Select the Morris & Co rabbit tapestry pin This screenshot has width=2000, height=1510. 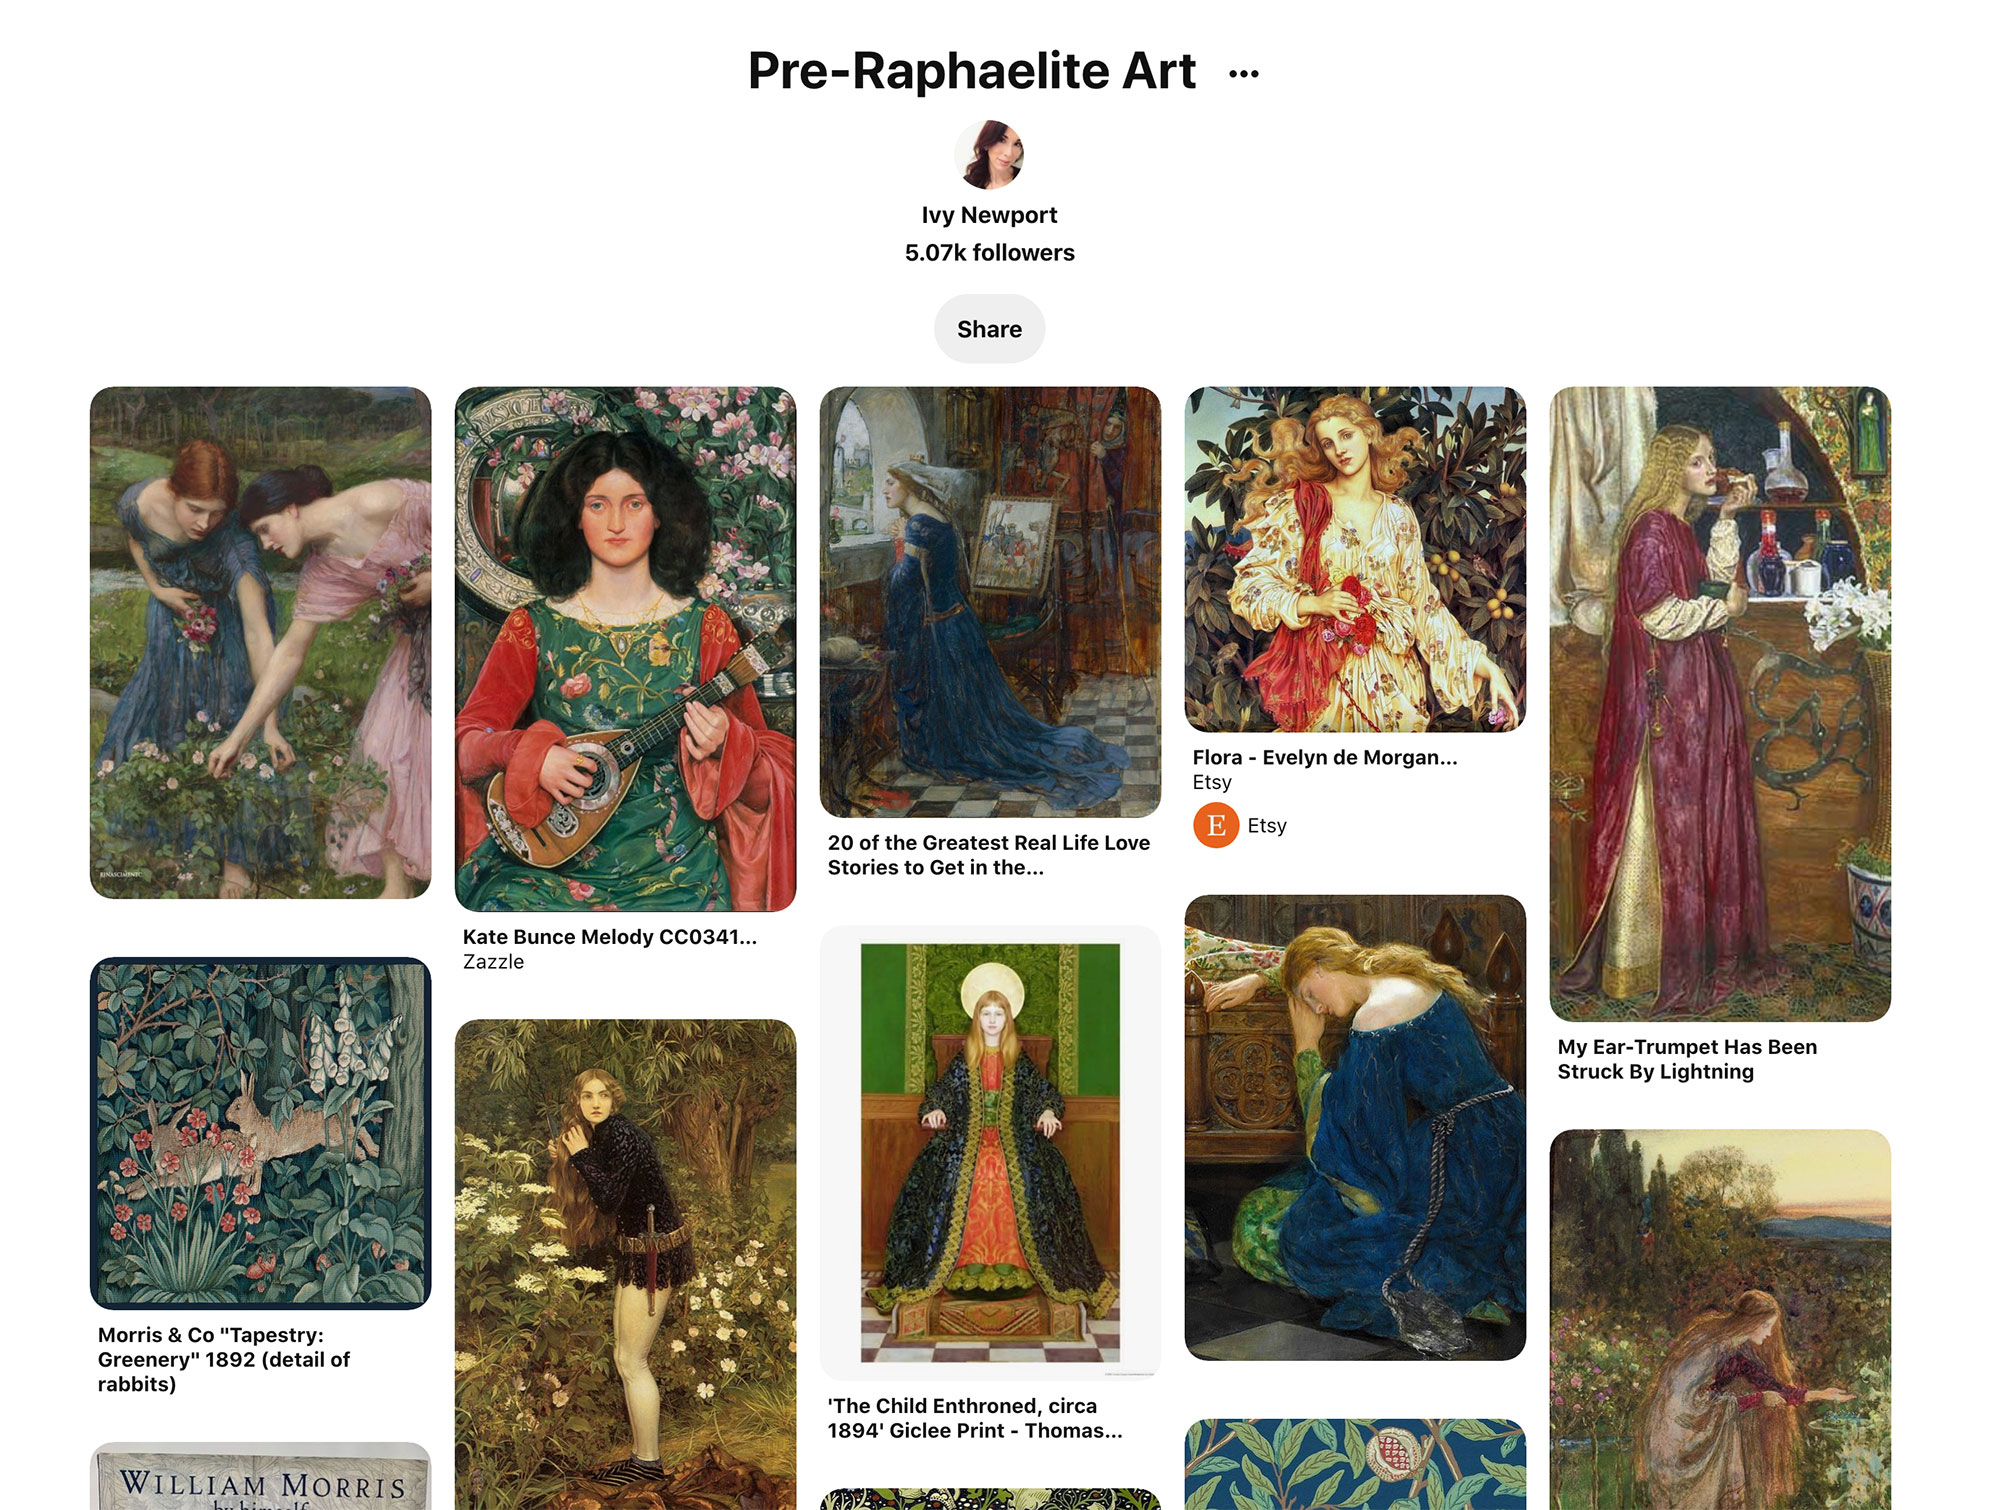(260, 1133)
